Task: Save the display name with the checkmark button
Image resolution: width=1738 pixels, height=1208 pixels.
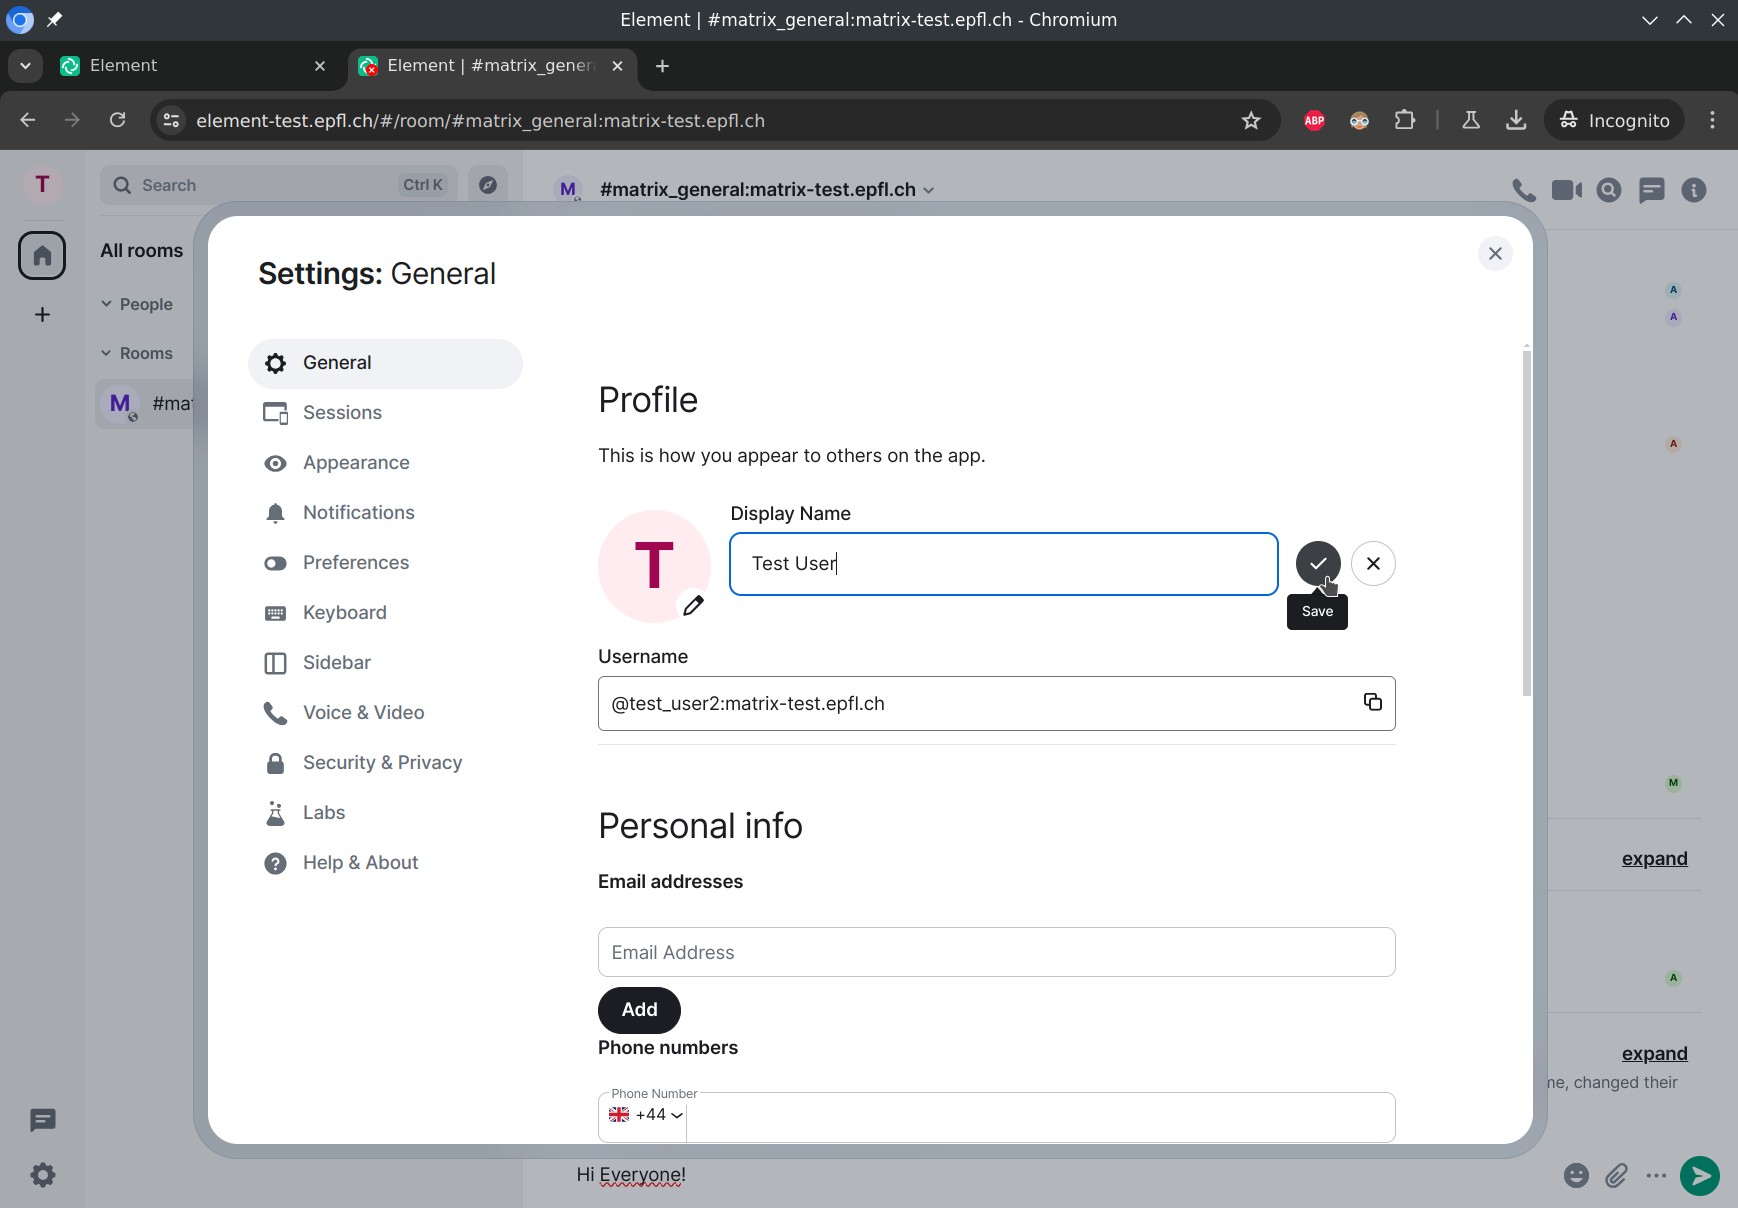Action: (1317, 563)
